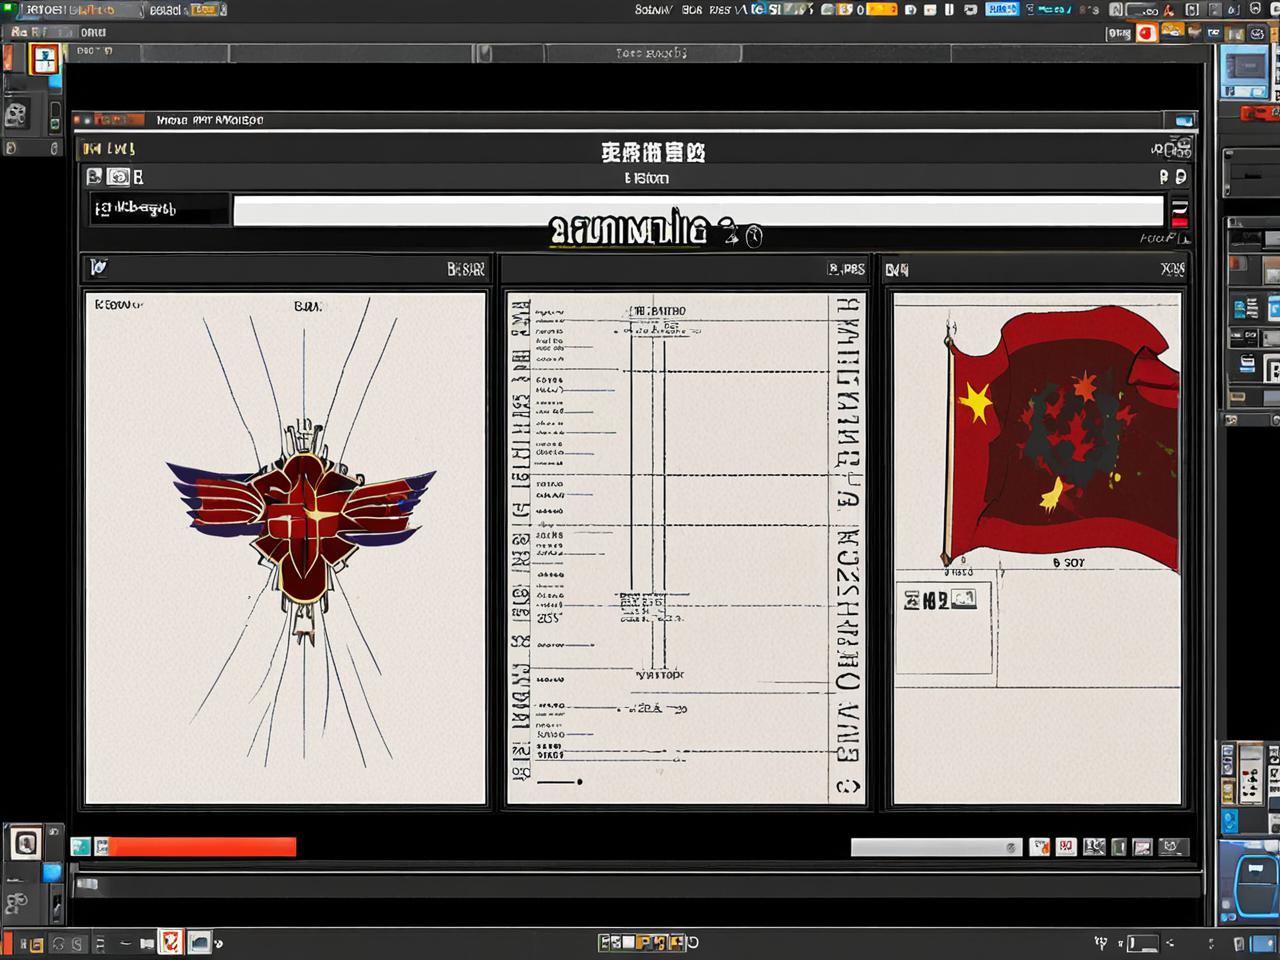The image size is (1280, 960).
Task: Click the film reel icon in the sidebar
Action: [x=16, y=114]
